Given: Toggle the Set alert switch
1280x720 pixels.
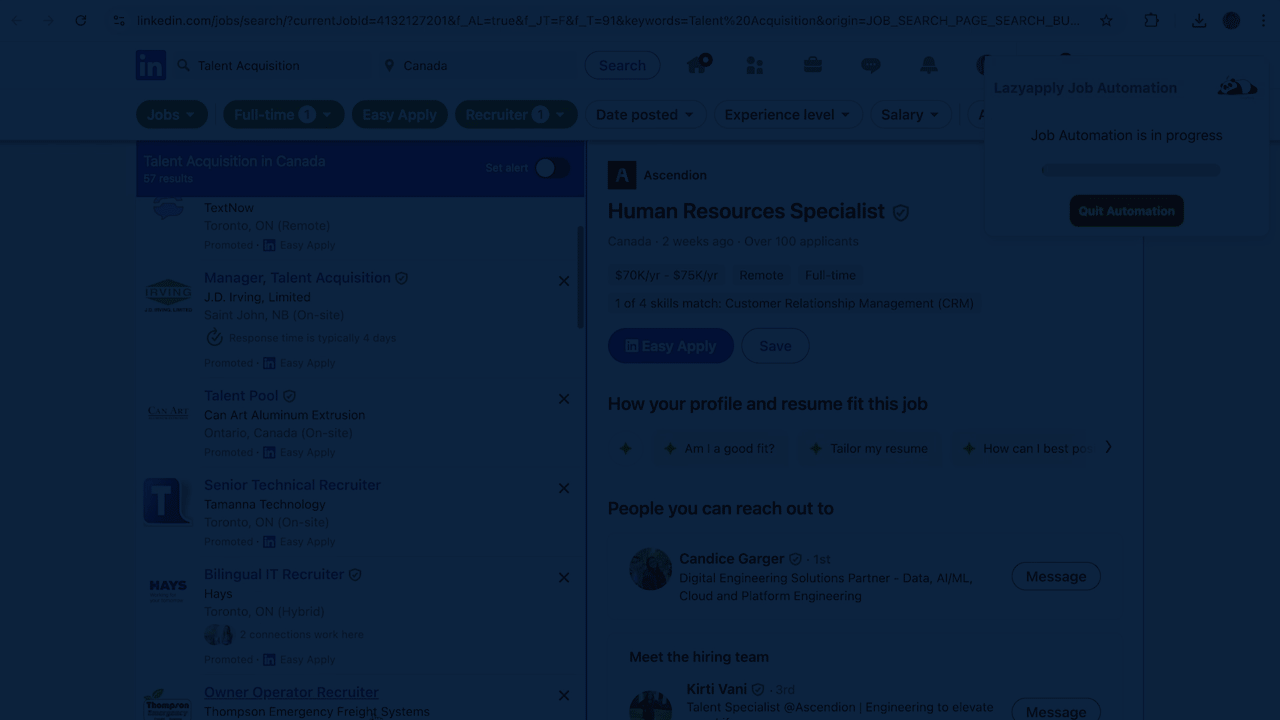Looking at the screenshot, I should coord(553,168).
